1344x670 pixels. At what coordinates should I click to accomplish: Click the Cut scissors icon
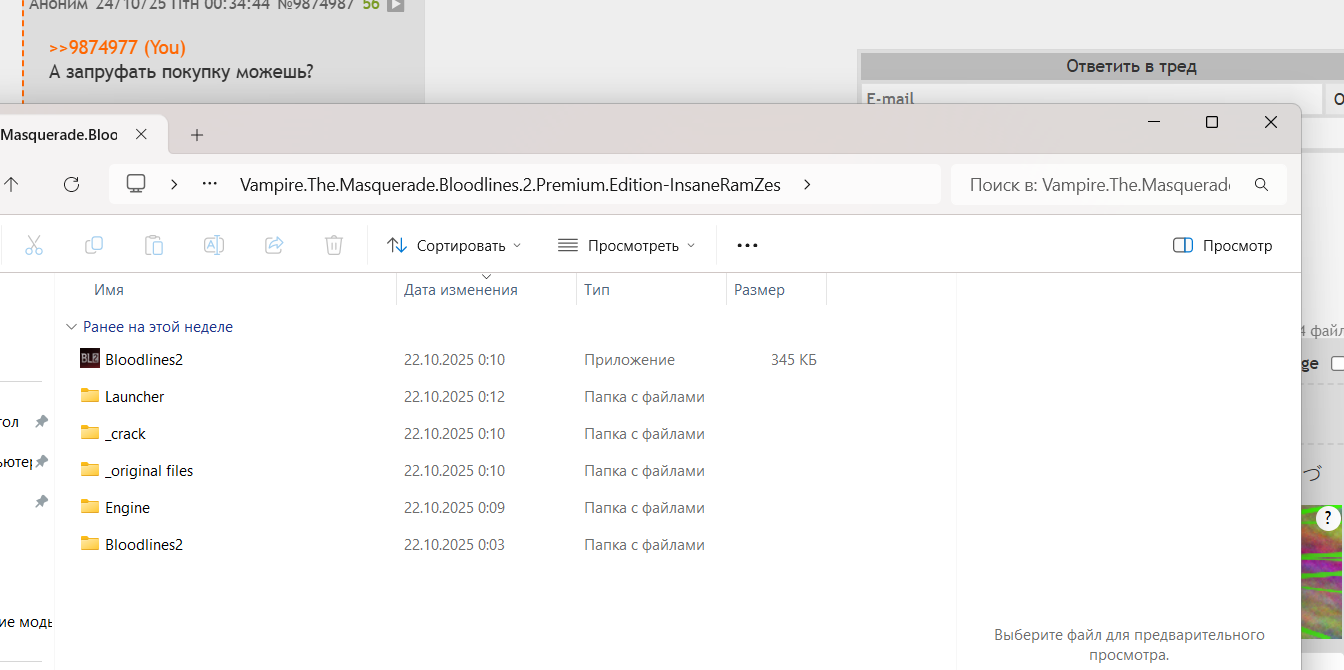click(x=34, y=245)
